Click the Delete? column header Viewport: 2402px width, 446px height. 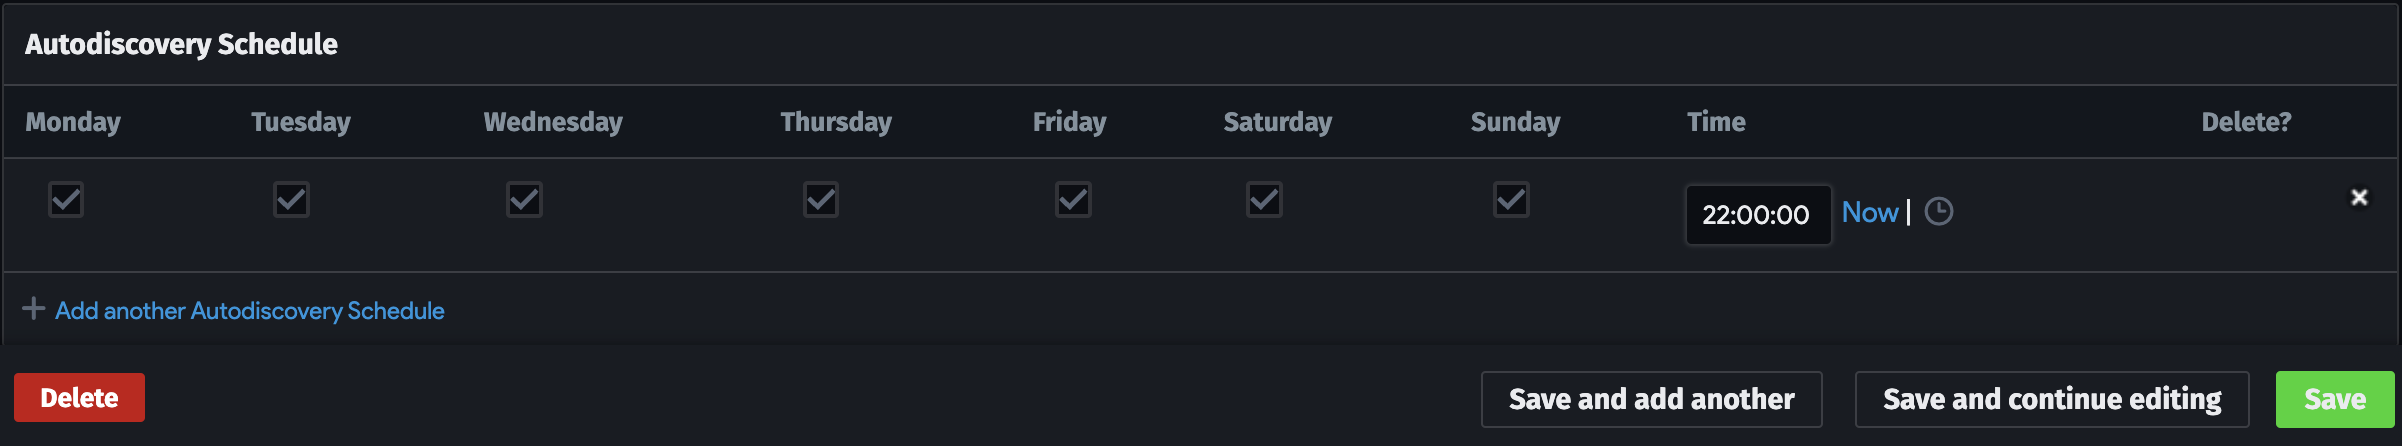(x=2245, y=122)
